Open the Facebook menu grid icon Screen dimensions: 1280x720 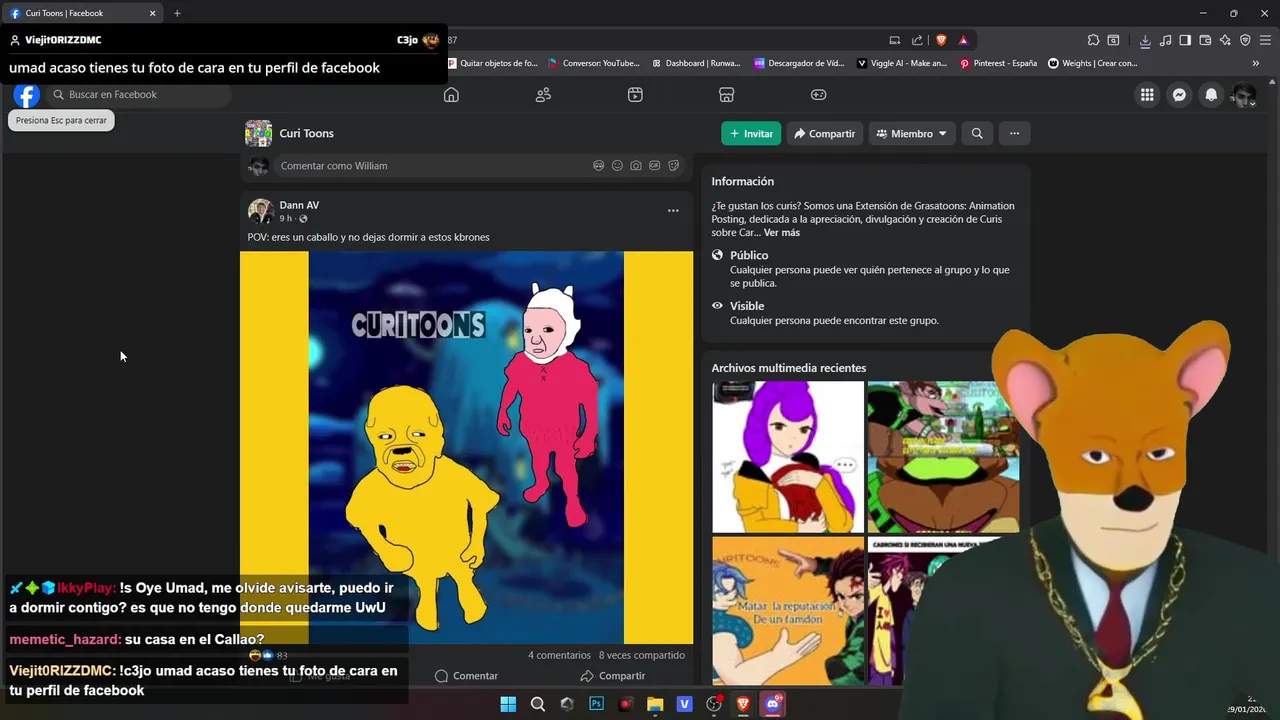pyautogui.click(x=1147, y=95)
